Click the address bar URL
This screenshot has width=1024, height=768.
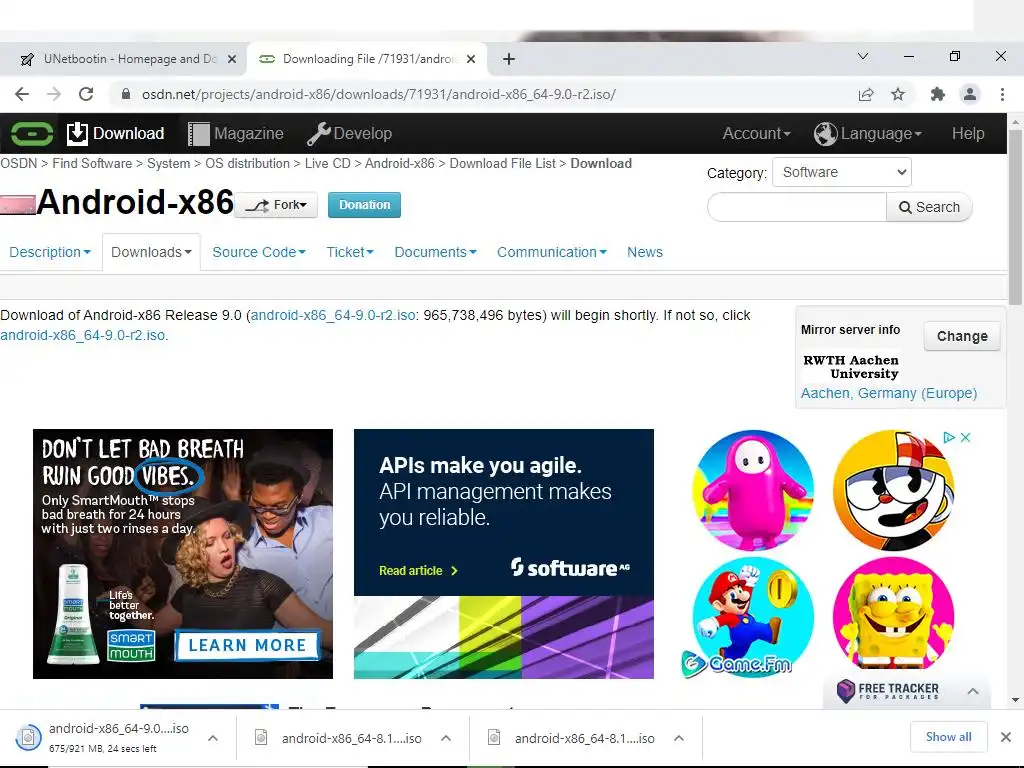[379, 94]
